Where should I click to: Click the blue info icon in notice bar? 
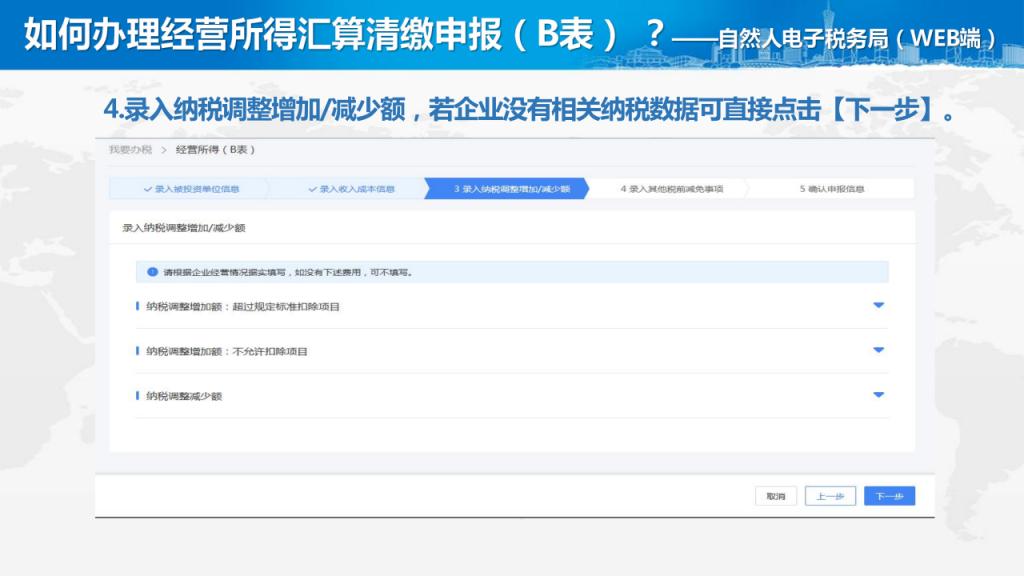[x=152, y=271]
